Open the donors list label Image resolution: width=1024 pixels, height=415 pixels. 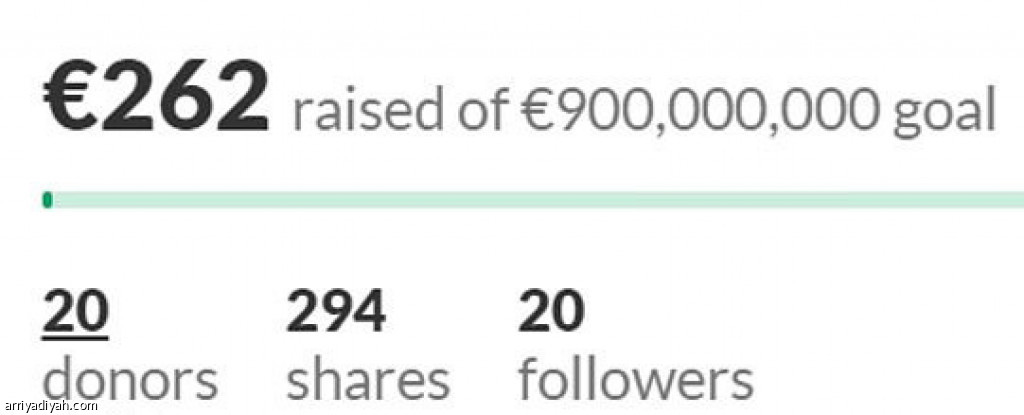point(129,380)
